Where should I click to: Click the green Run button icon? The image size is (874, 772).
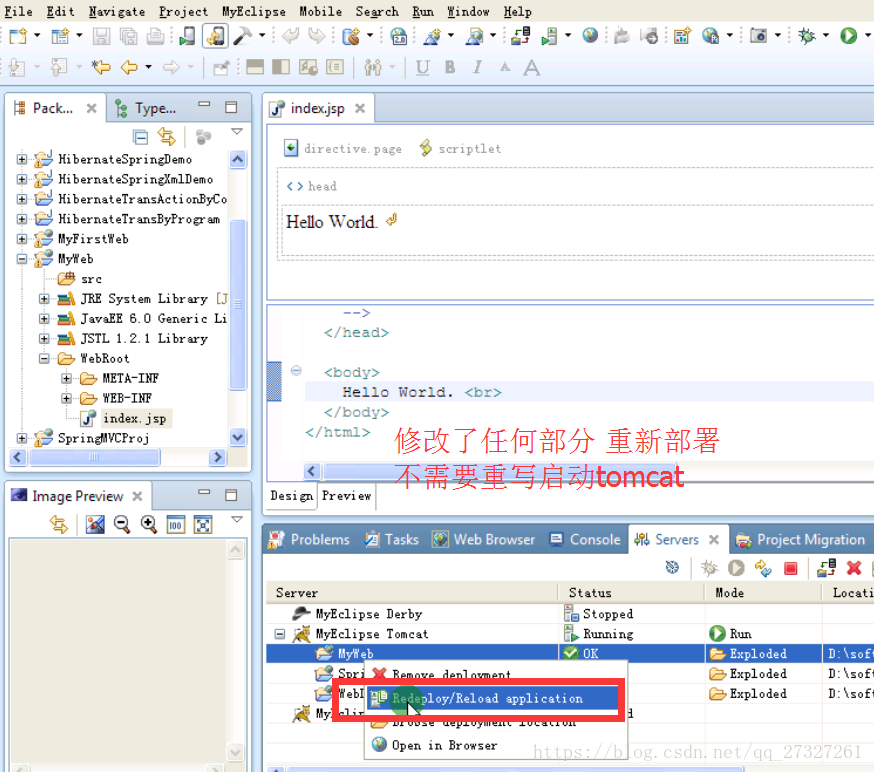pos(848,36)
